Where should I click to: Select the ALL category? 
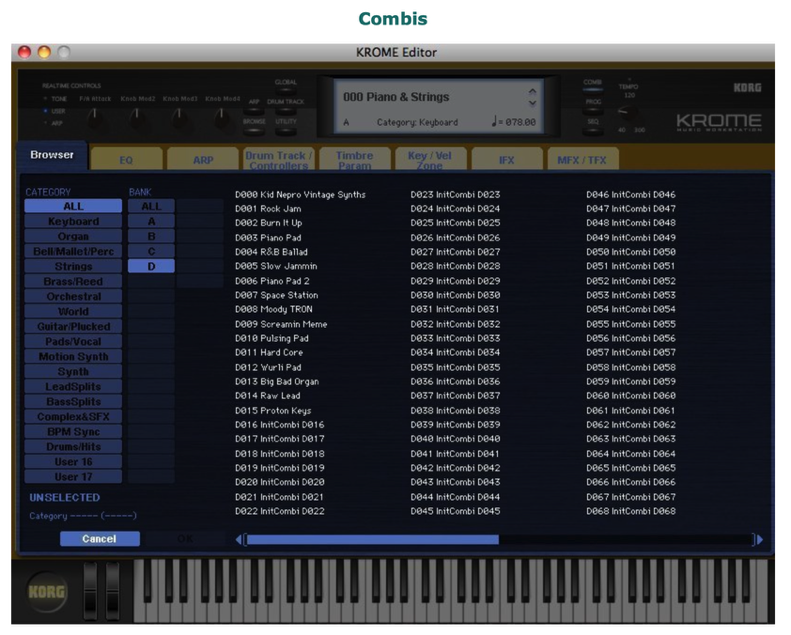pyautogui.click(x=73, y=206)
